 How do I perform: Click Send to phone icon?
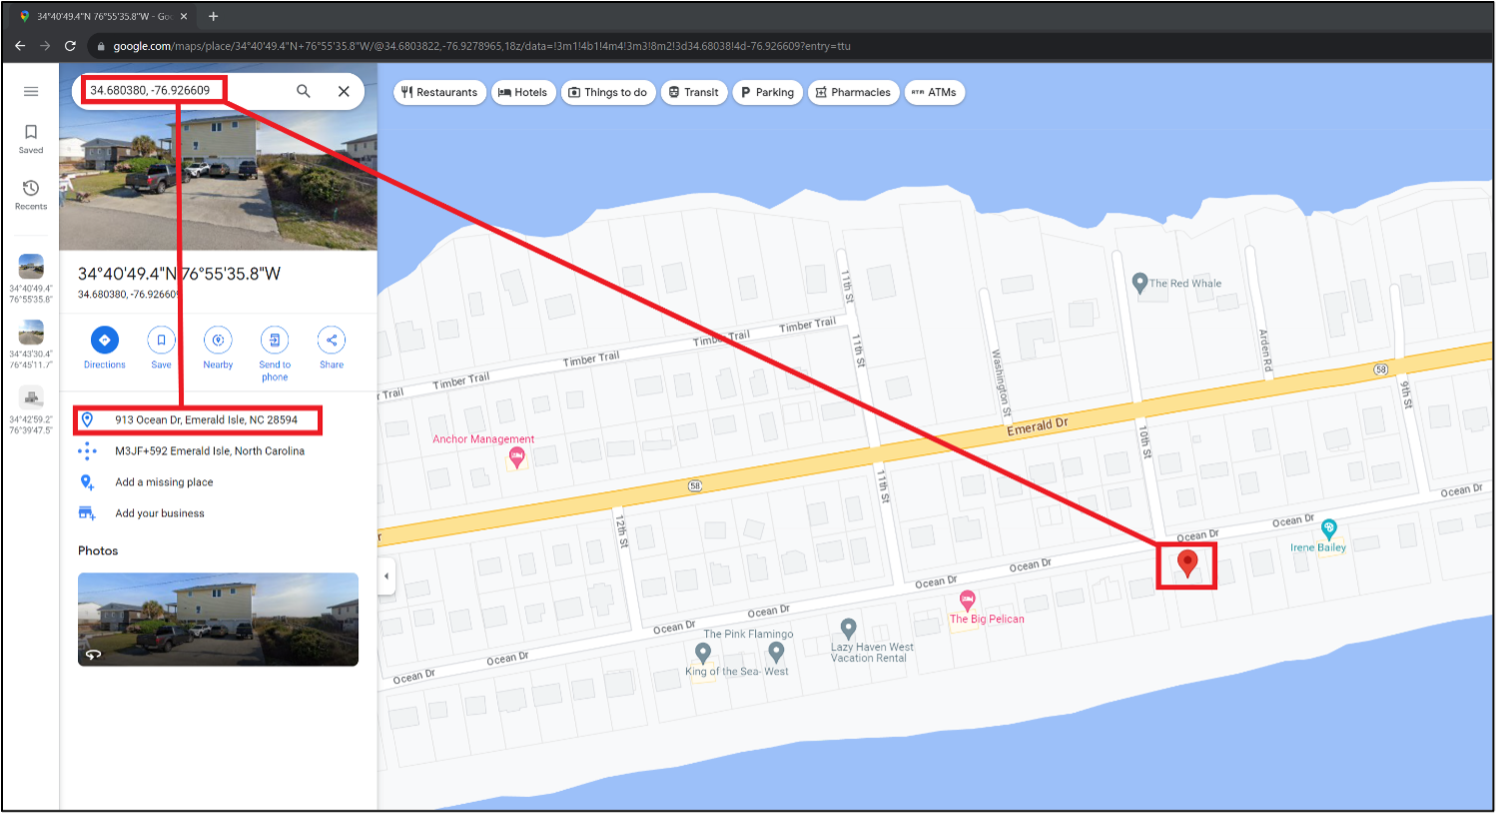click(274, 340)
